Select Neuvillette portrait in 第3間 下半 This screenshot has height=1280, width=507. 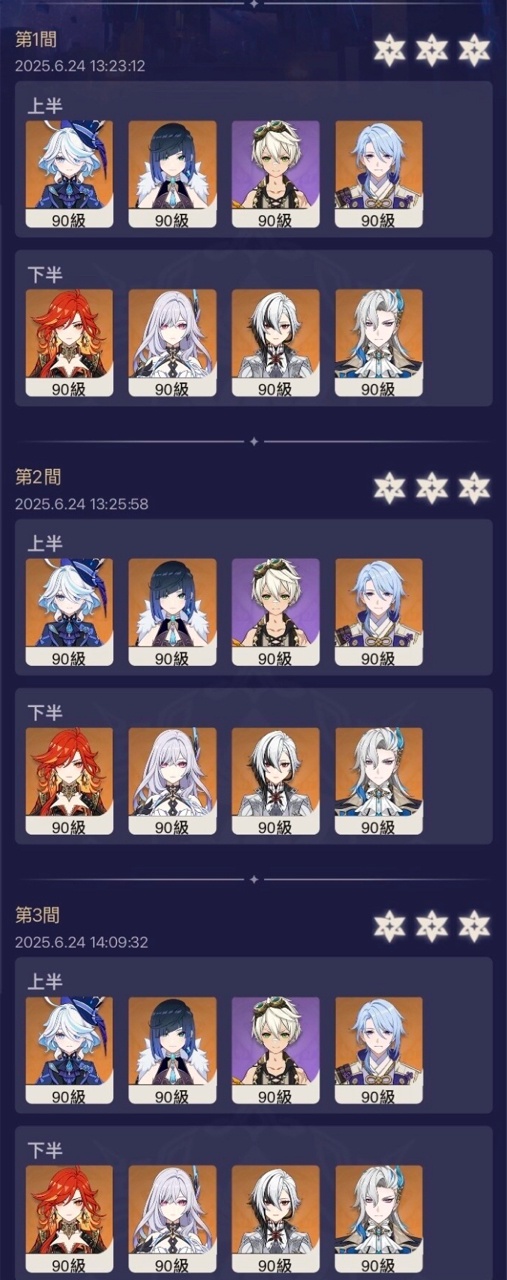tap(378, 1219)
